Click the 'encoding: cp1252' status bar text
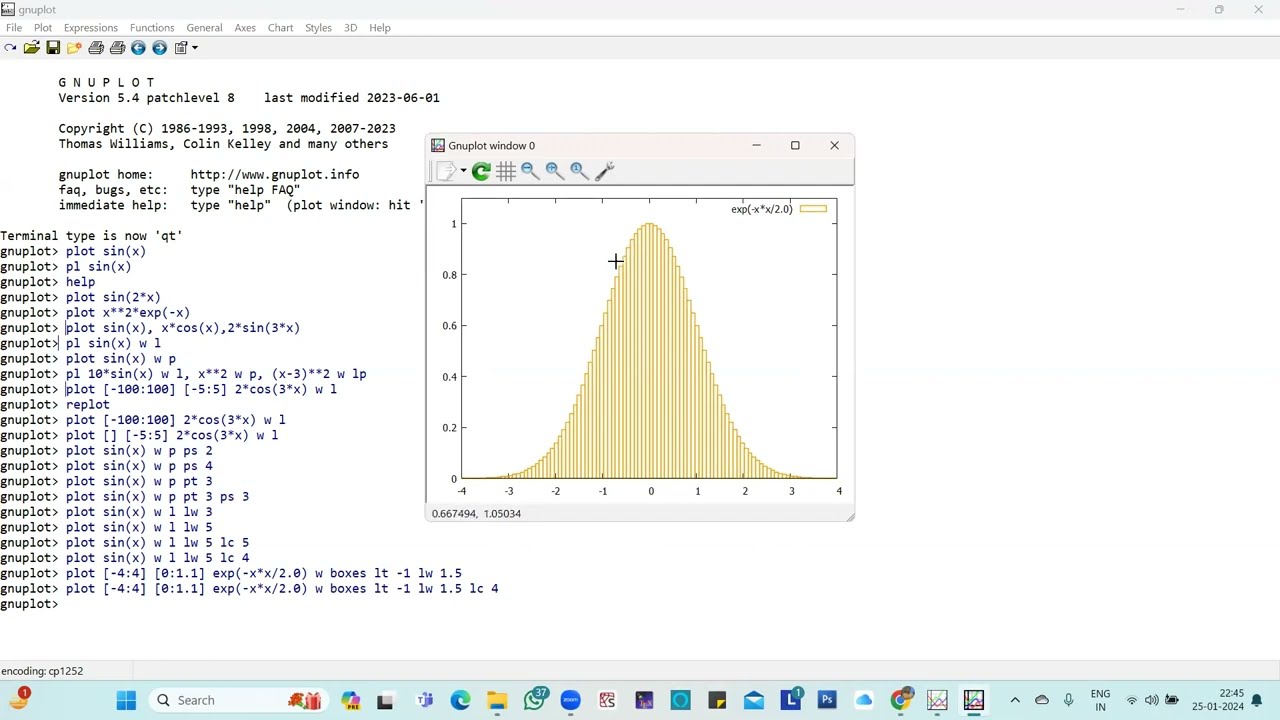1280x720 pixels. [x=42, y=671]
